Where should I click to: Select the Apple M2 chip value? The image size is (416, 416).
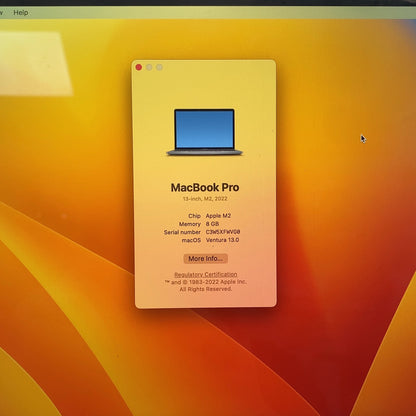click(218, 216)
